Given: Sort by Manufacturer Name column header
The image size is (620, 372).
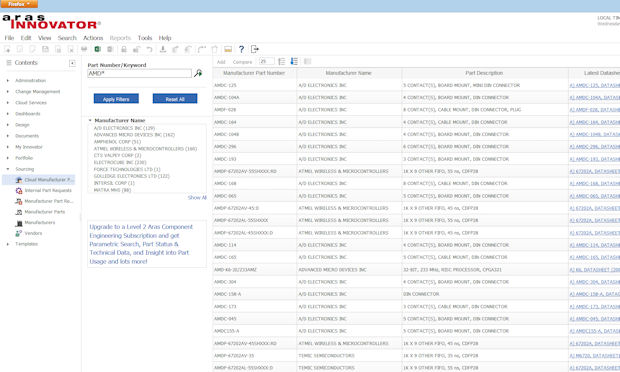Looking at the screenshot, I should click(x=348, y=73).
